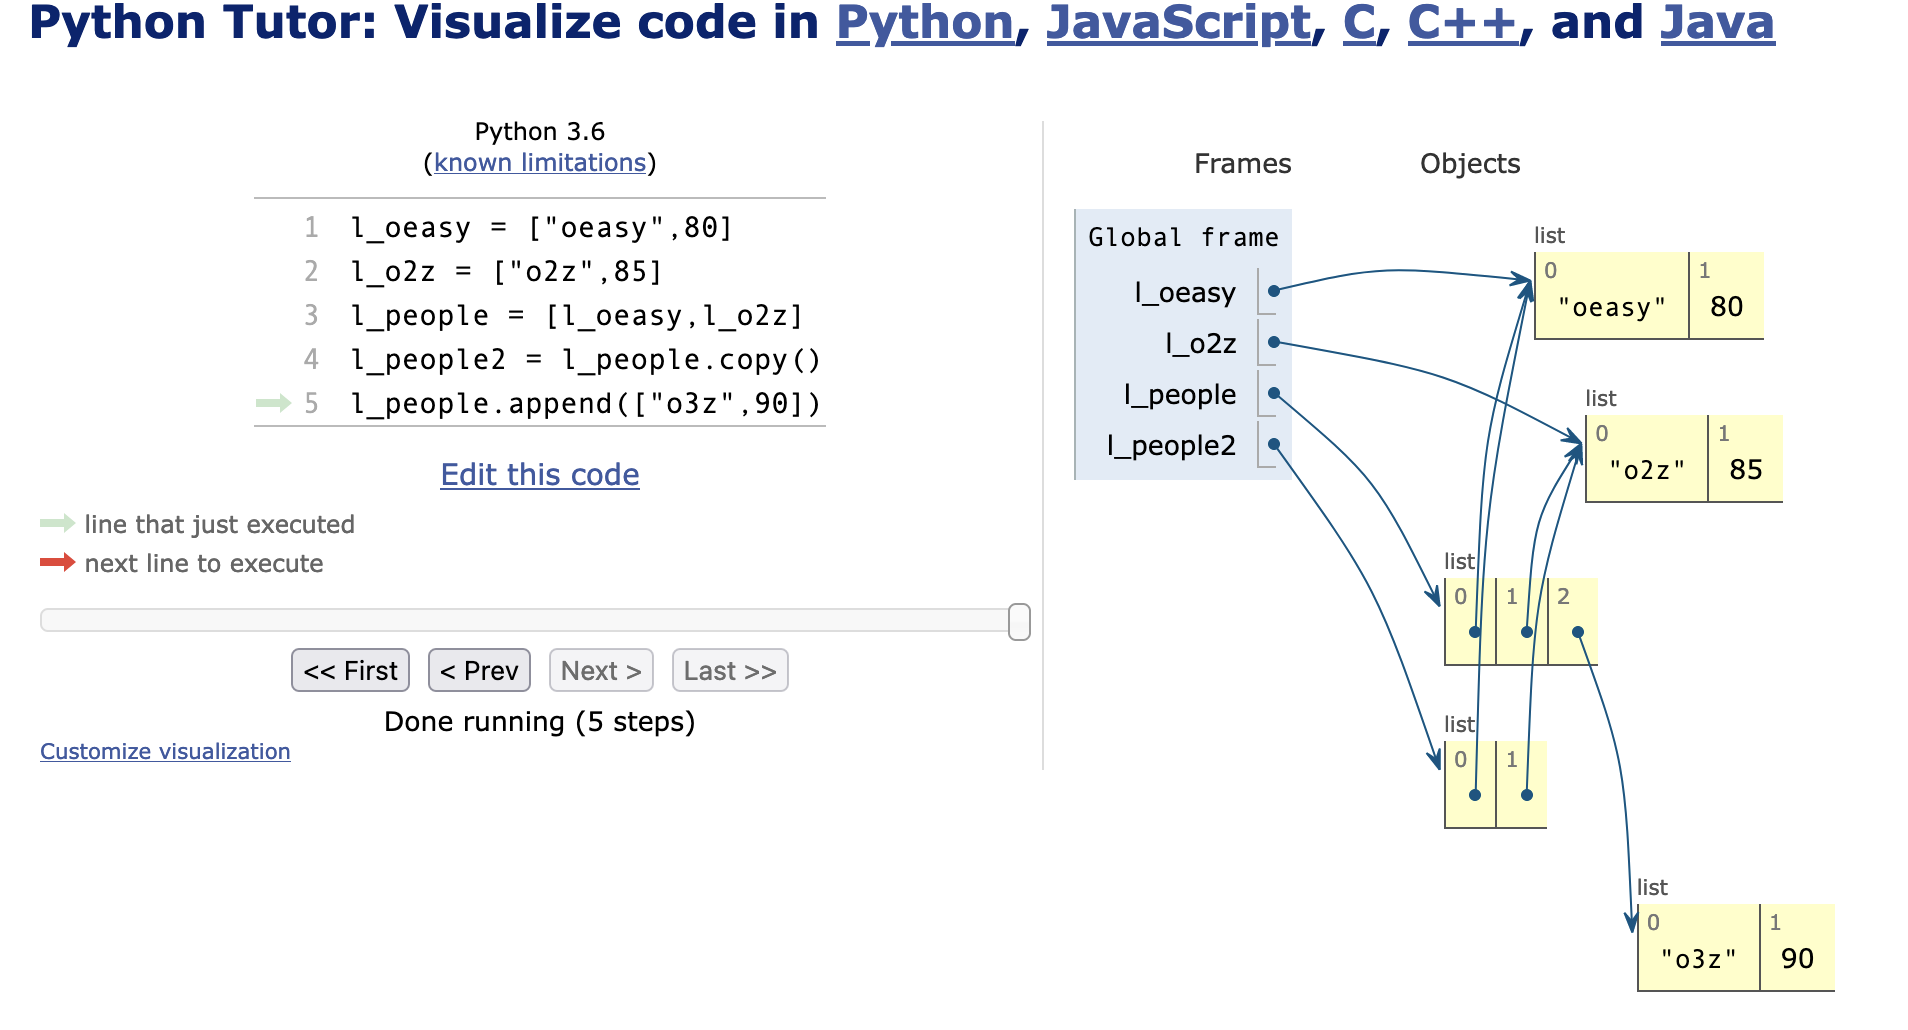Open the known limitations link
The height and width of the screenshot is (1030, 1908).
tap(540, 163)
